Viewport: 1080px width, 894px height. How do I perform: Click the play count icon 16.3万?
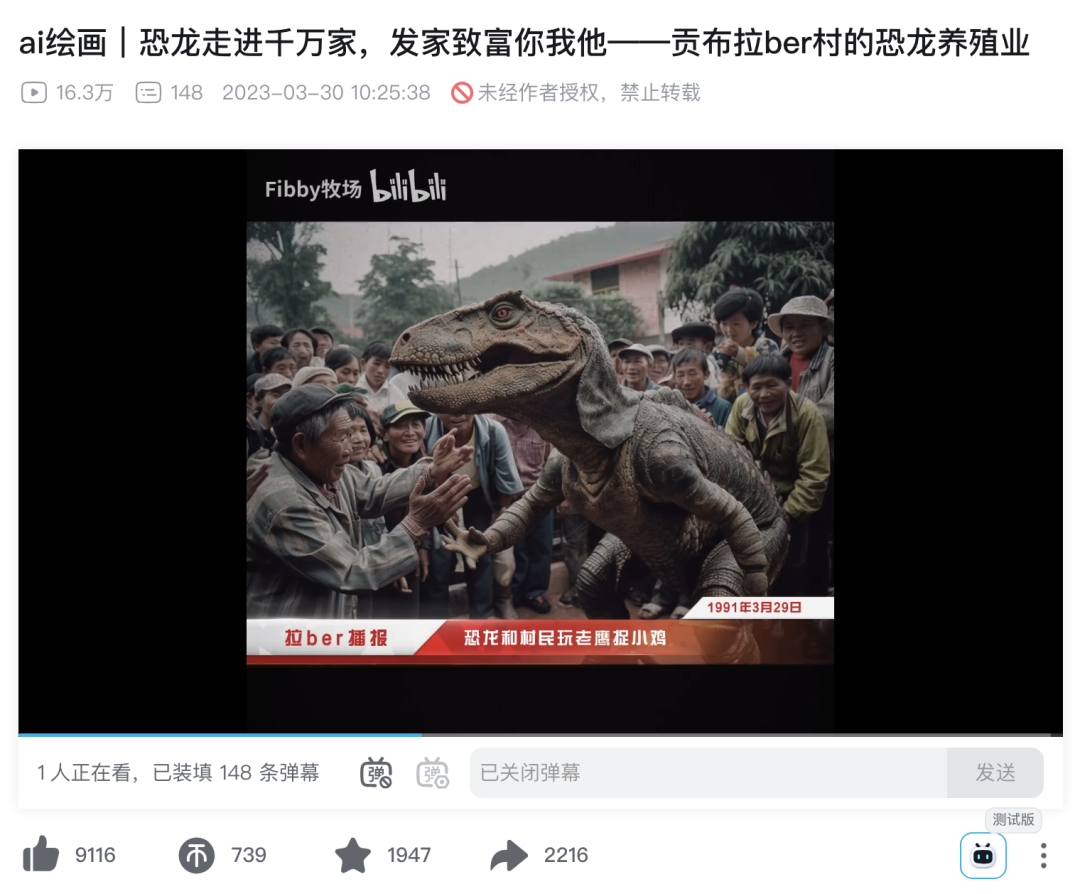(x=34, y=92)
